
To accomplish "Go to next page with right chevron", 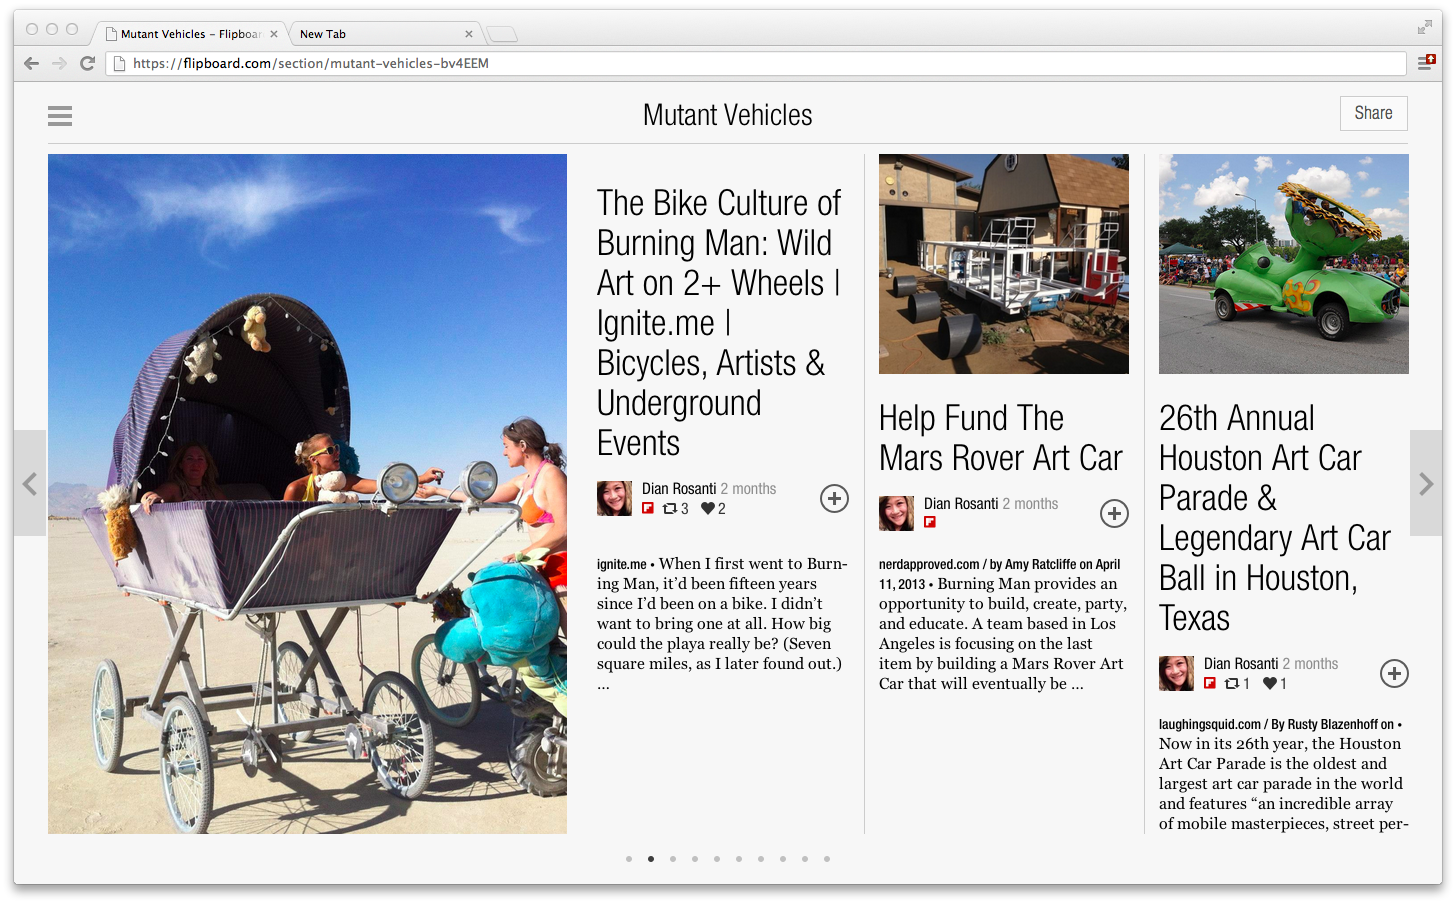I will 1426,484.
